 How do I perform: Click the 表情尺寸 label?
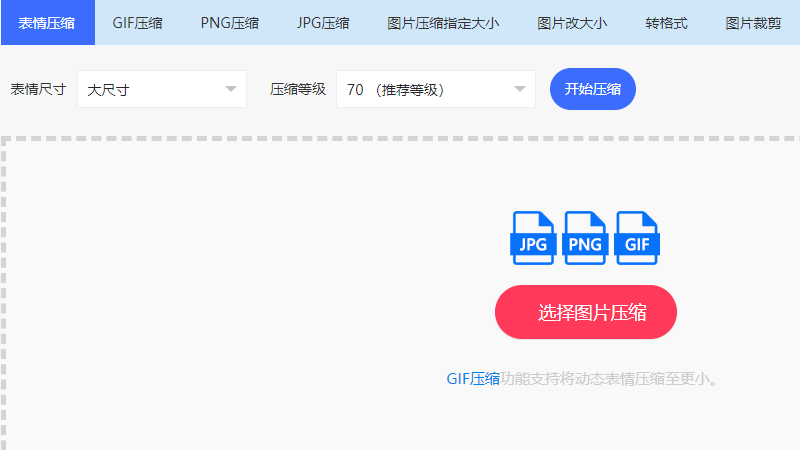pyautogui.click(x=38, y=89)
